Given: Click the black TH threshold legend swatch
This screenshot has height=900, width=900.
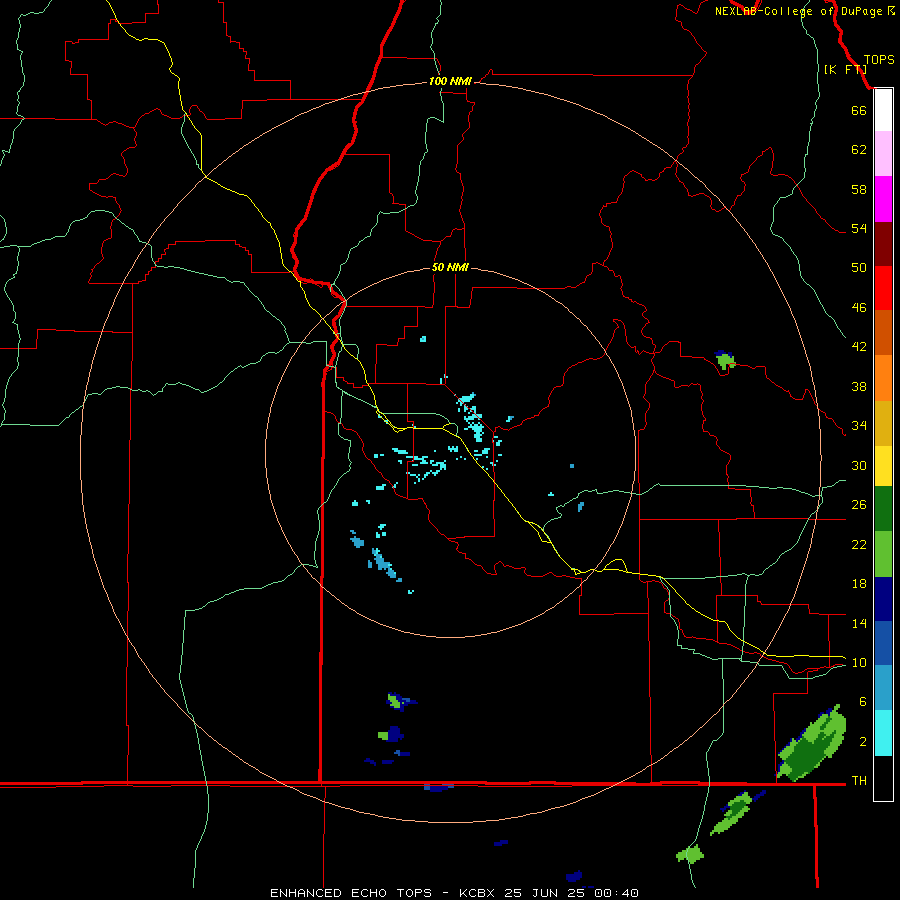Looking at the screenshot, I should 883,778.
